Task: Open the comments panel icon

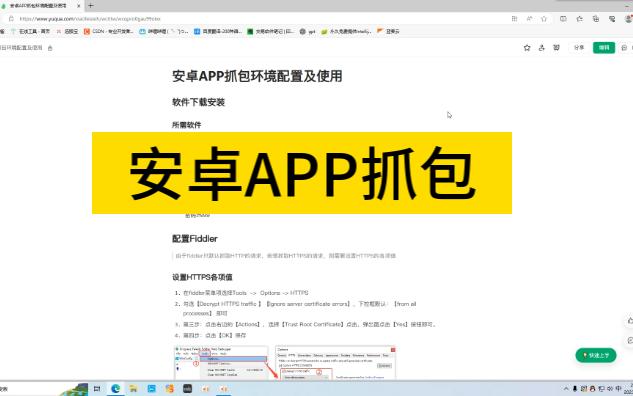Action: pos(624,48)
